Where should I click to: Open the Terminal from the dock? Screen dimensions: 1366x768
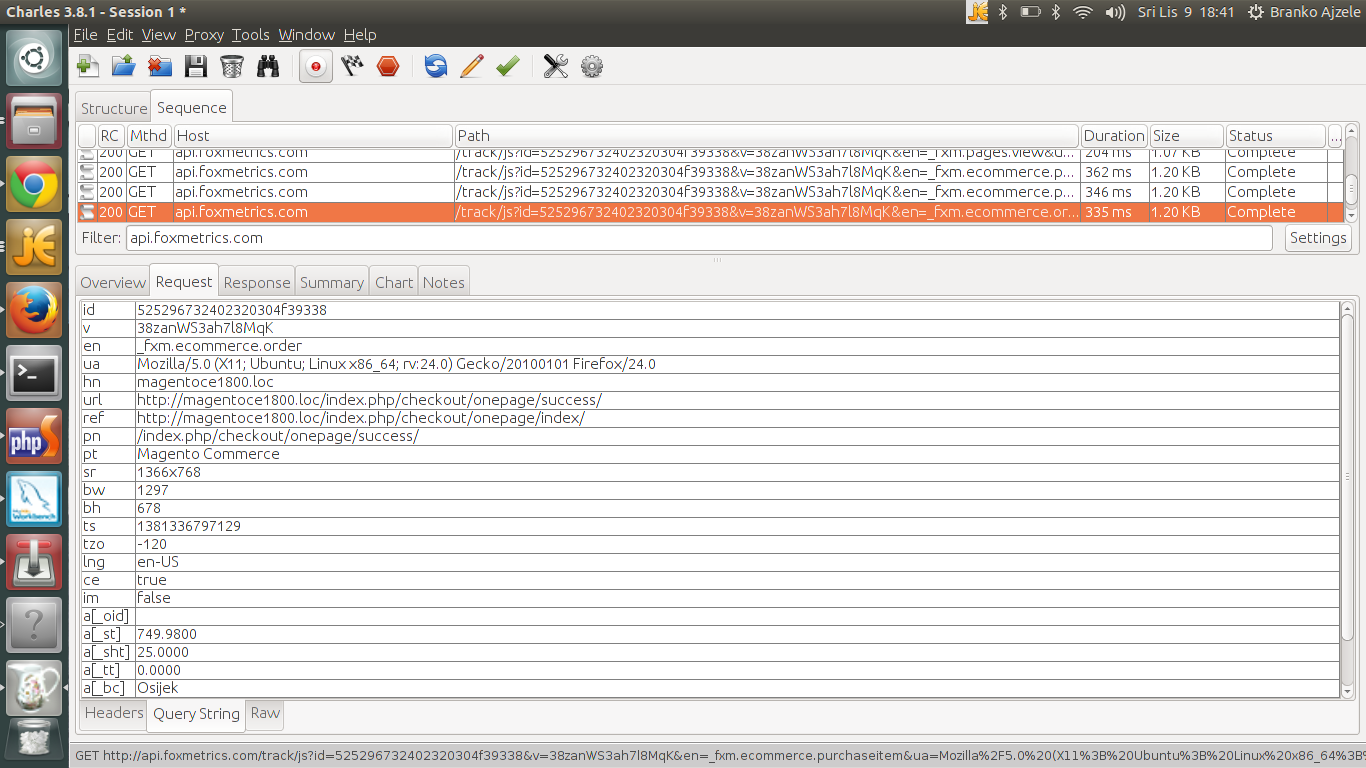pyautogui.click(x=34, y=373)
